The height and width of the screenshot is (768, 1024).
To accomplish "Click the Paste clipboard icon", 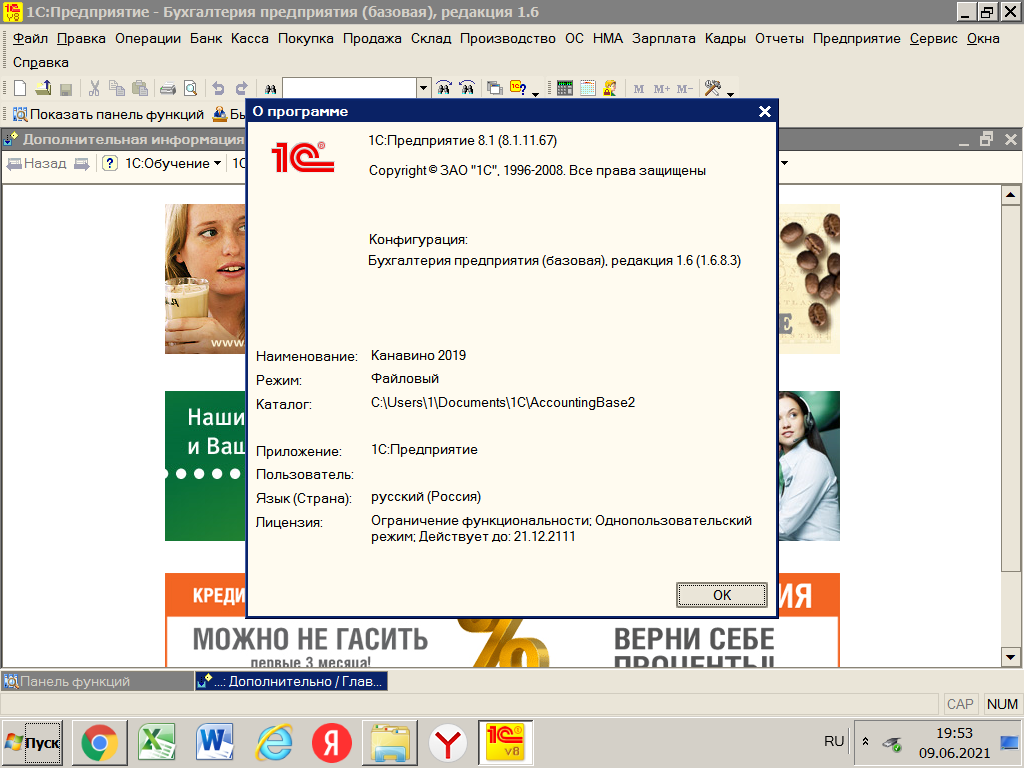I will [140, 88].
